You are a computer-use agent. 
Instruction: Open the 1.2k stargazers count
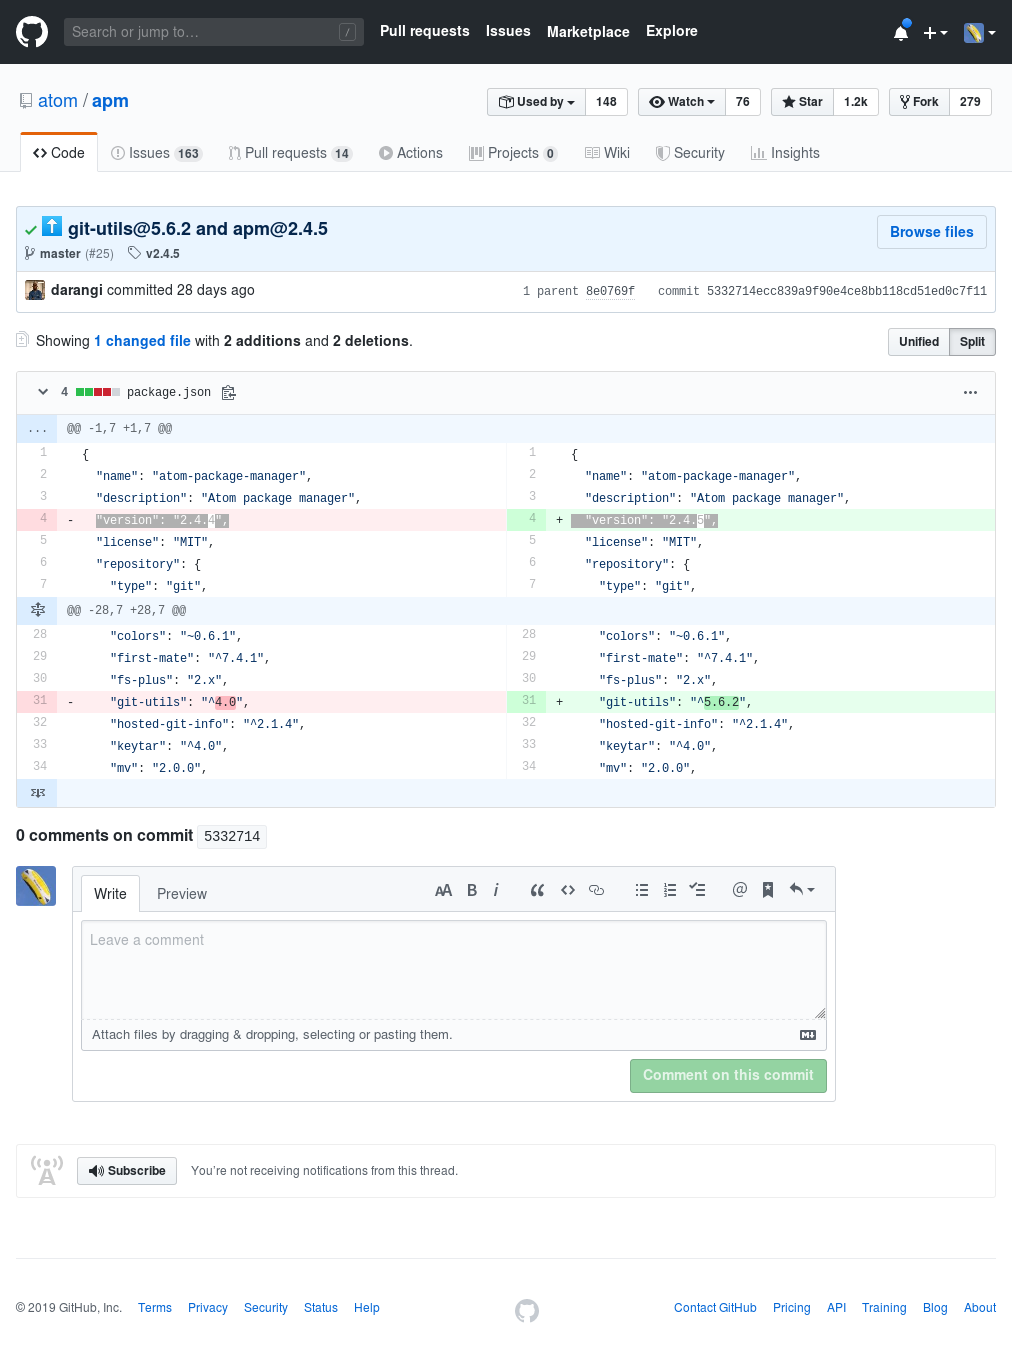pos(856,102)
